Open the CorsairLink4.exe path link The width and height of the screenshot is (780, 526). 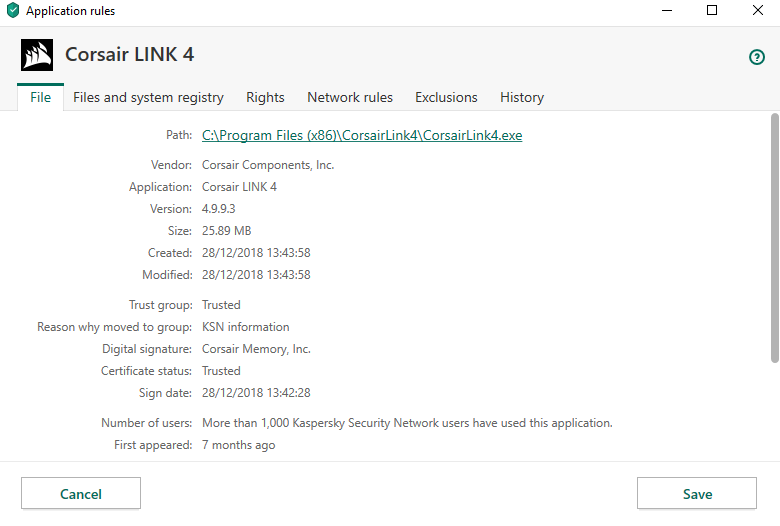(362, 135)
